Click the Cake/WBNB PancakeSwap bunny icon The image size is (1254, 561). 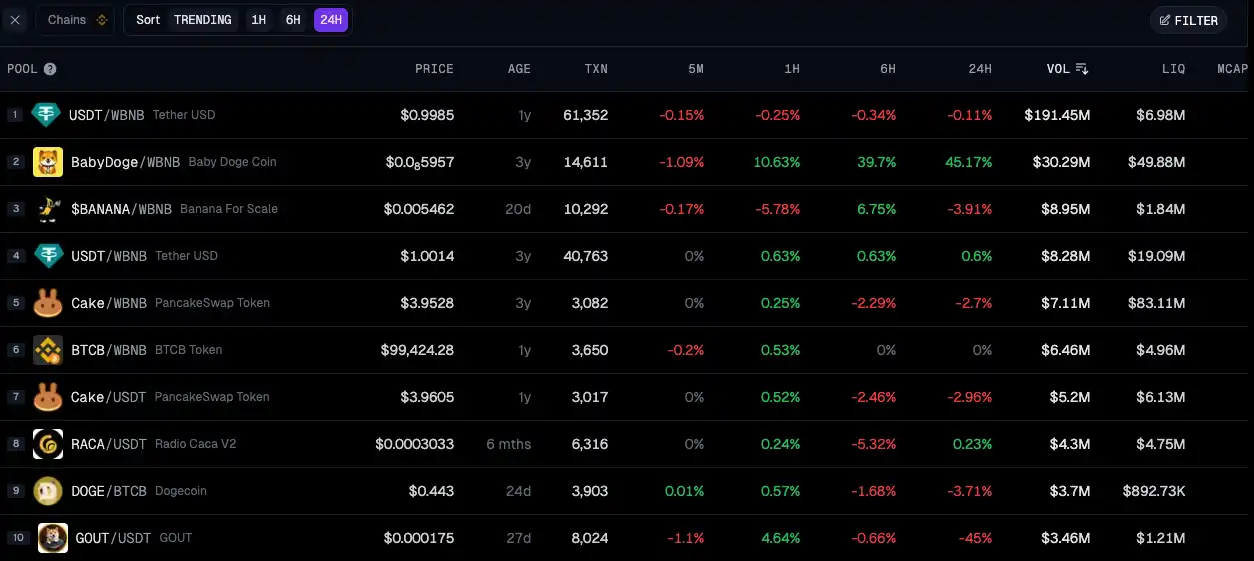[x=48, y=303]
